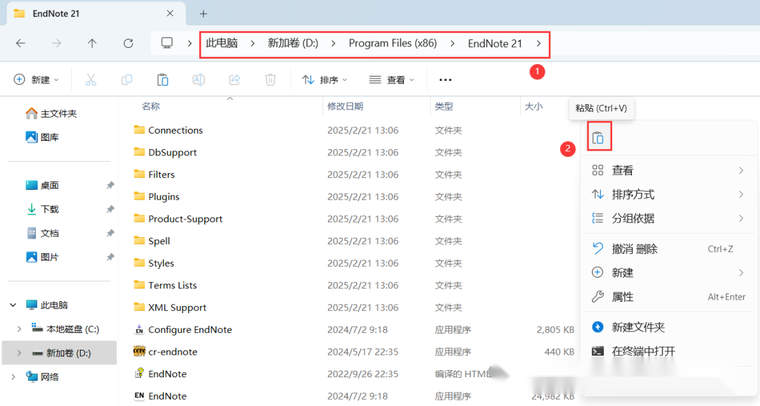Click the Configure EndNote application icon
760x406 pixels.
tap(140, 330)
